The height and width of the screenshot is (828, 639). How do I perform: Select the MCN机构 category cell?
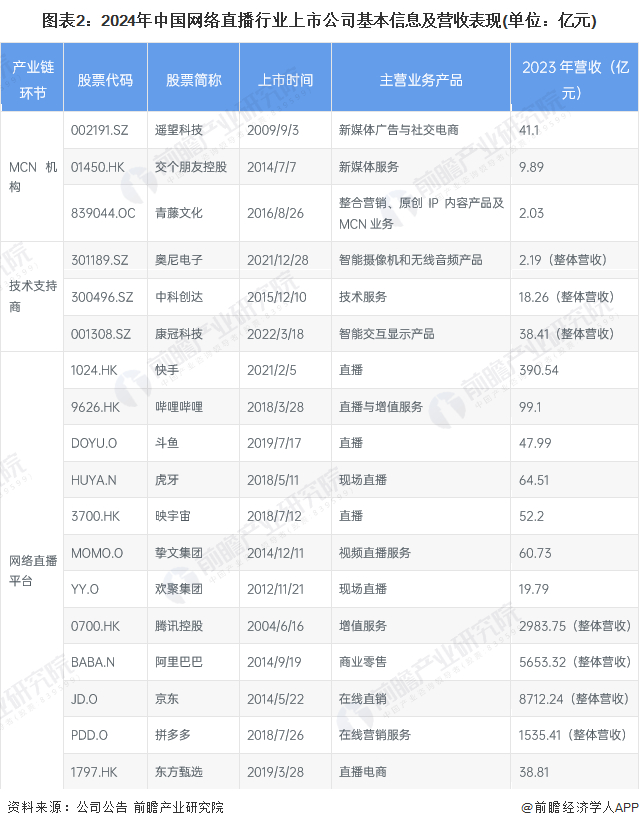pyautogui.click(x=32, y=177)
